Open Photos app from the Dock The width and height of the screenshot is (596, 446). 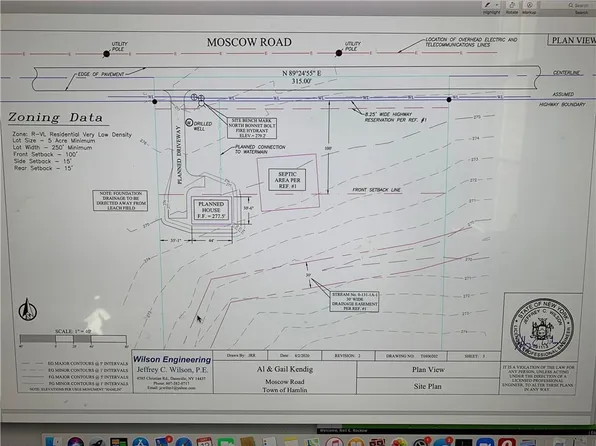[x=398, y=442]
